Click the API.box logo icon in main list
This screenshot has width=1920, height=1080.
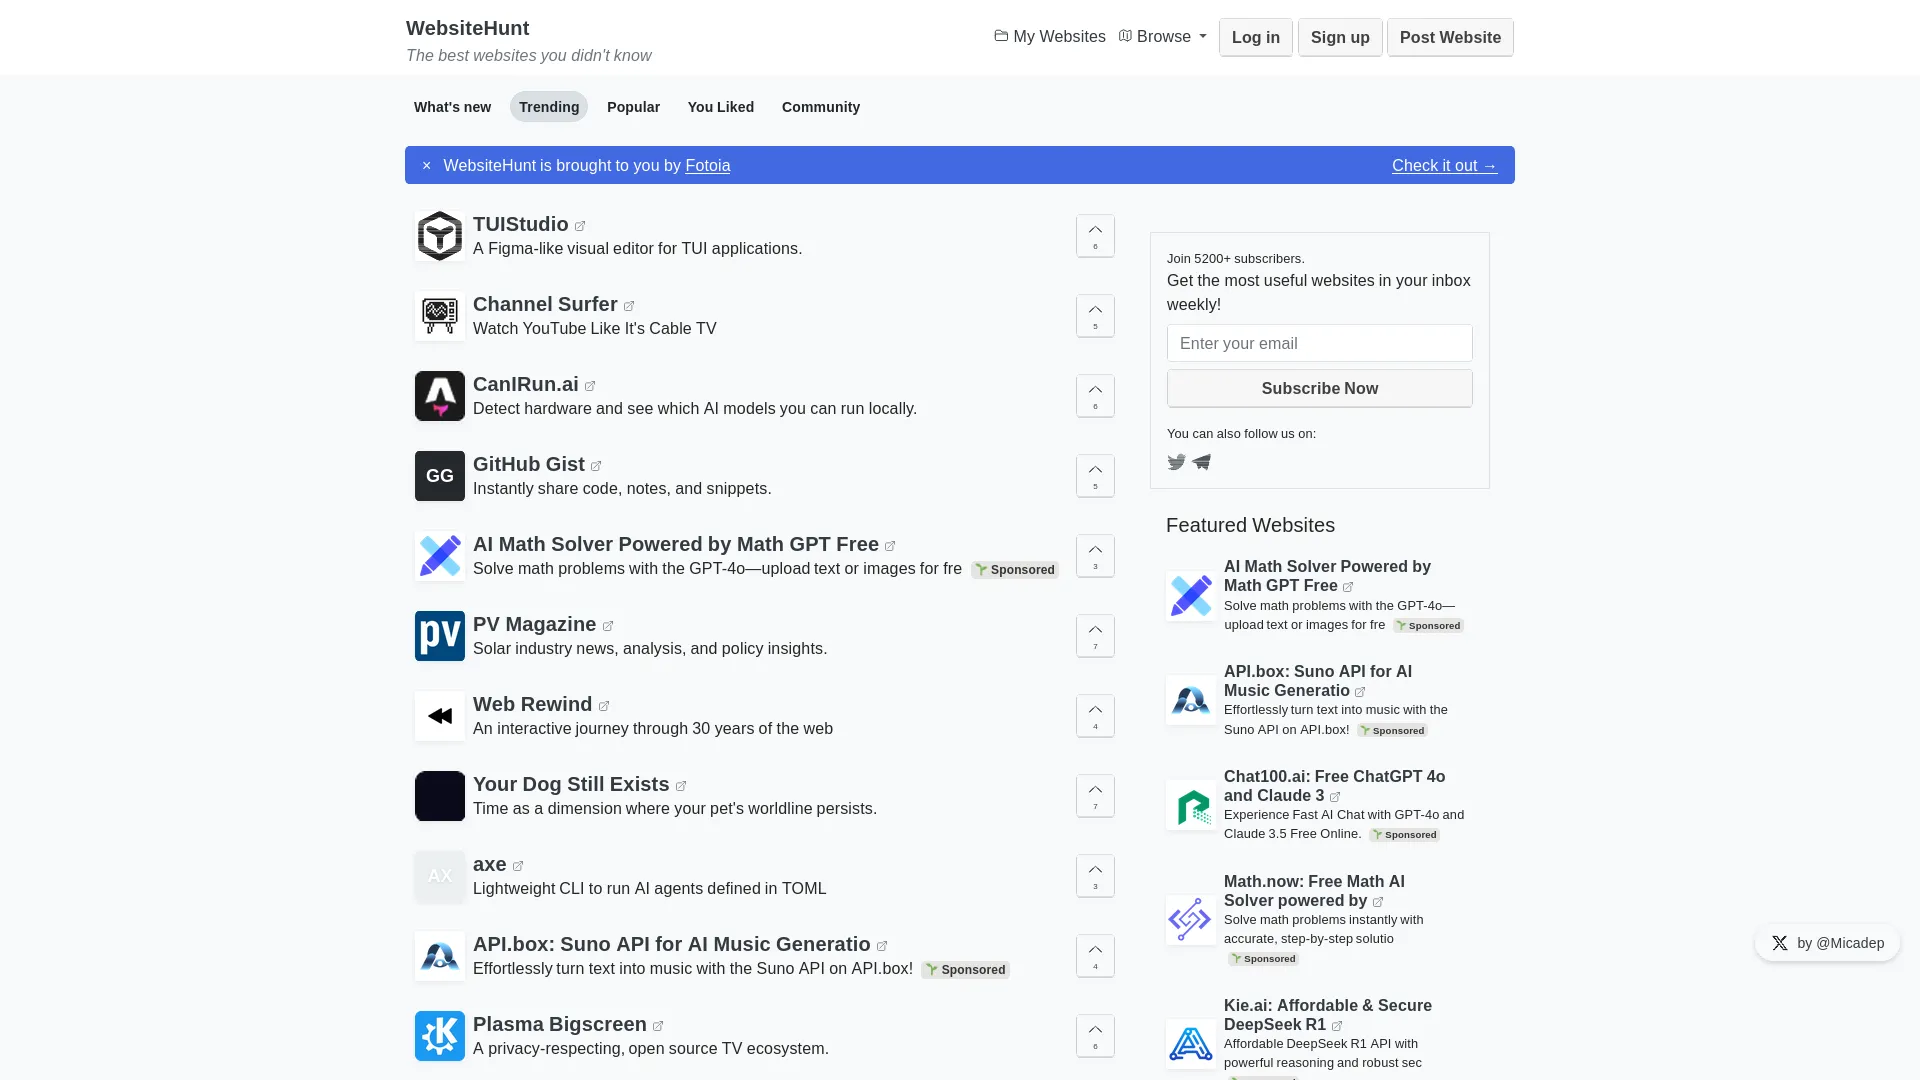click(x=440, y=956)
